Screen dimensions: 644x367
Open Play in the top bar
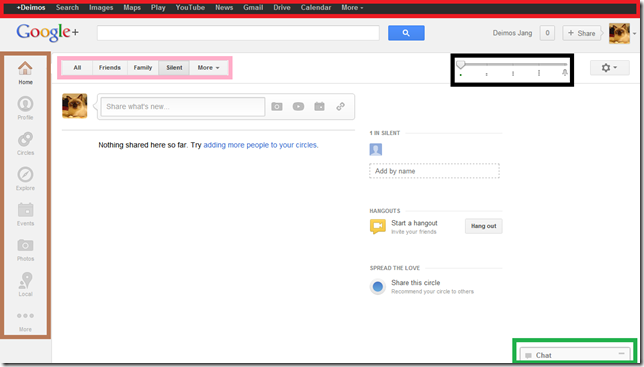coord(158,7)
